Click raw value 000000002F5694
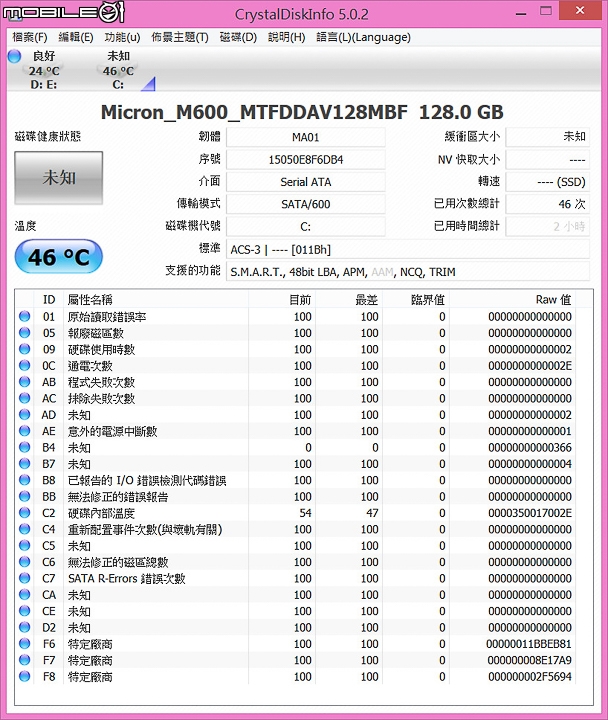The height and width of the screenshot is (720, 608). (530, 677)
